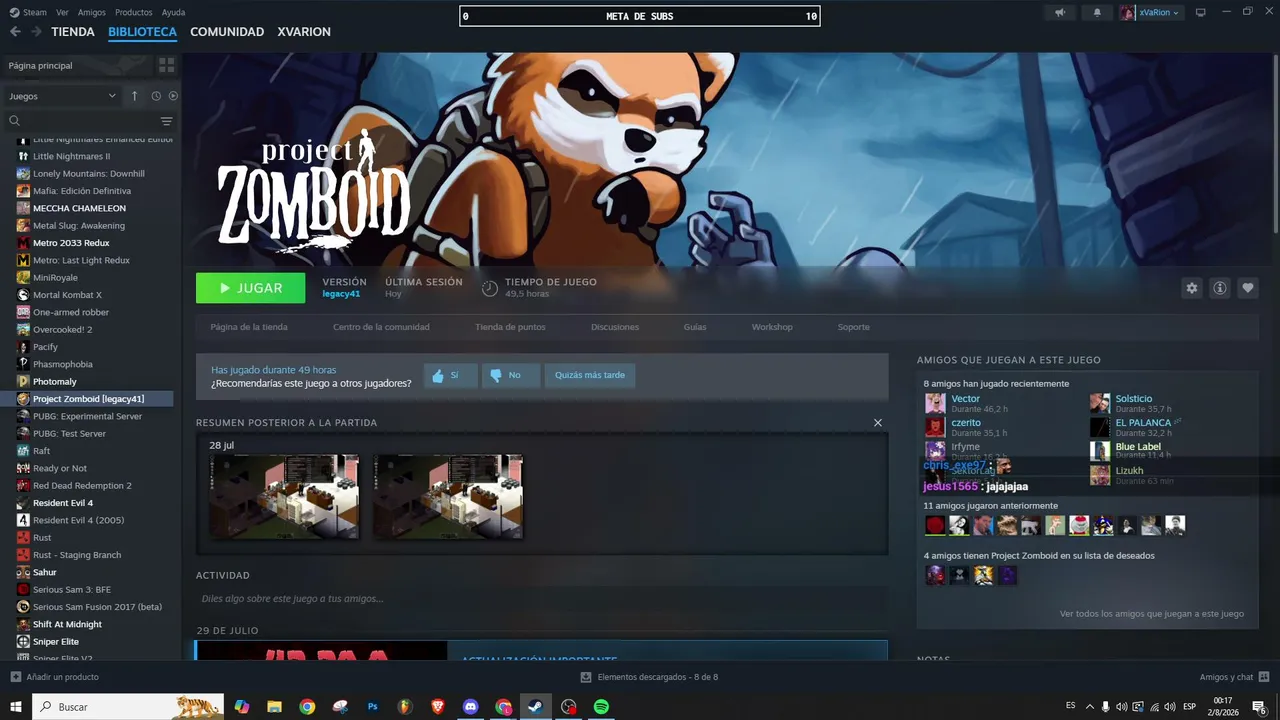Expand the Juegos category dropdown
Viewport: 1280px width, 720px height.
tap(62, 96)
